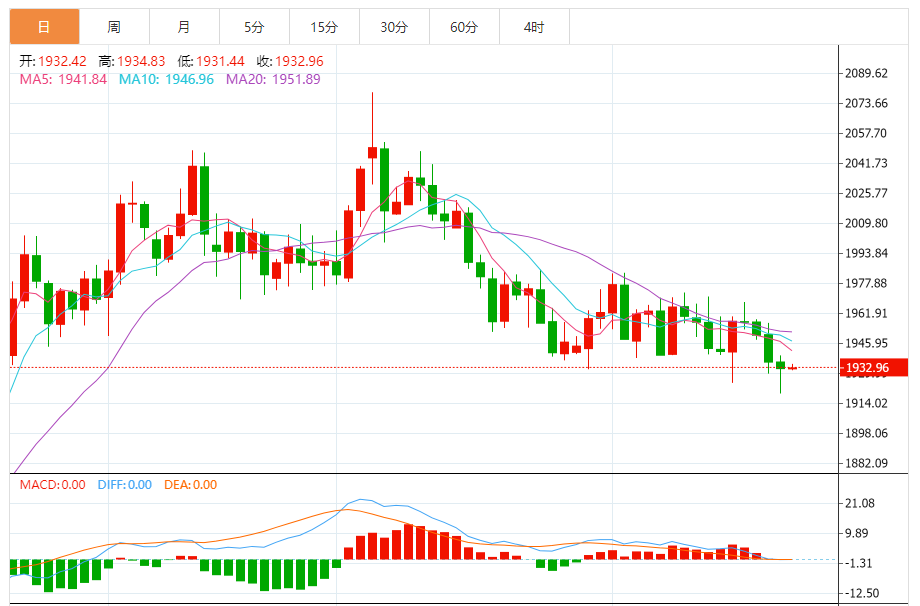Click the 1914.02 price axis label
This screenshot has width=920, height=606.
(x=866, y=403)
